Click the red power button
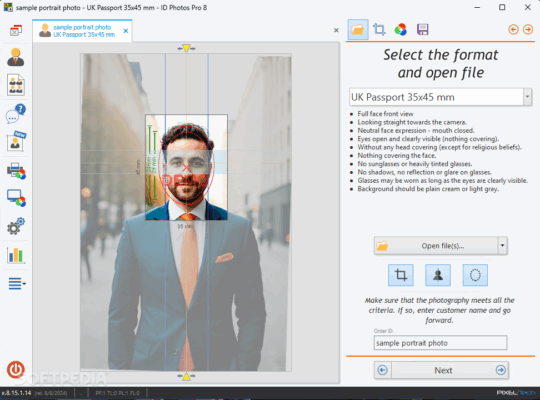Image resolution: width=540 pixels, height=400 pixels. pos(15,369)
